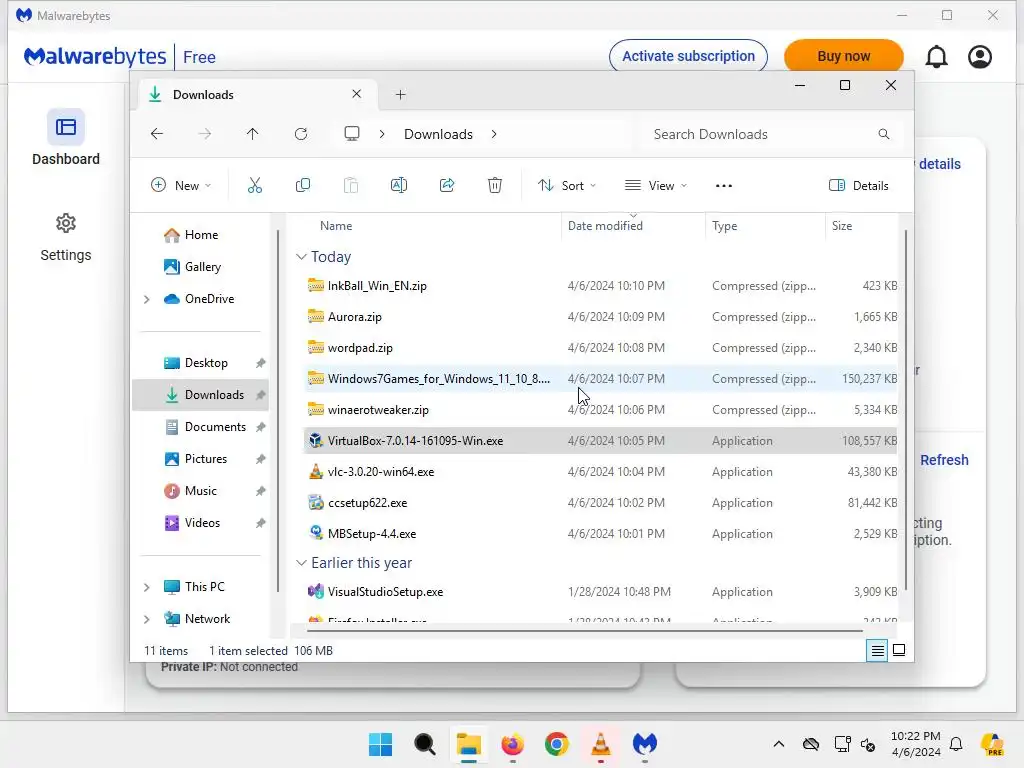The height and width of the screenshot is (768, 1024).
Task: Open Documents in navigation pane
Action: (x=200, y=427)
